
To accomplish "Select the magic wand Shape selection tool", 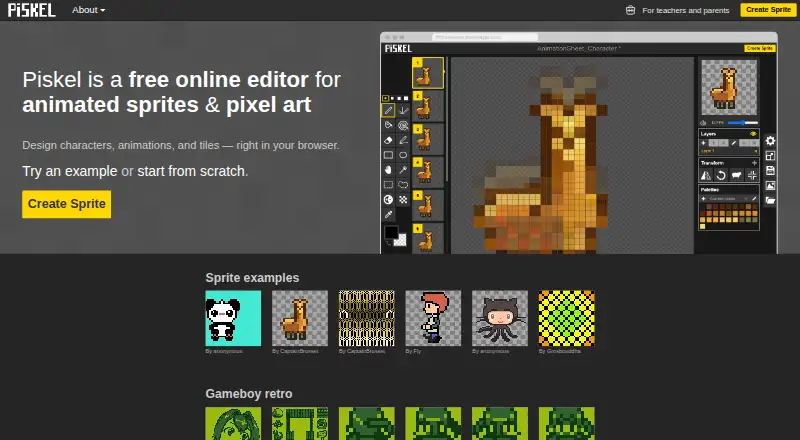I will click(x=403, y=169).
